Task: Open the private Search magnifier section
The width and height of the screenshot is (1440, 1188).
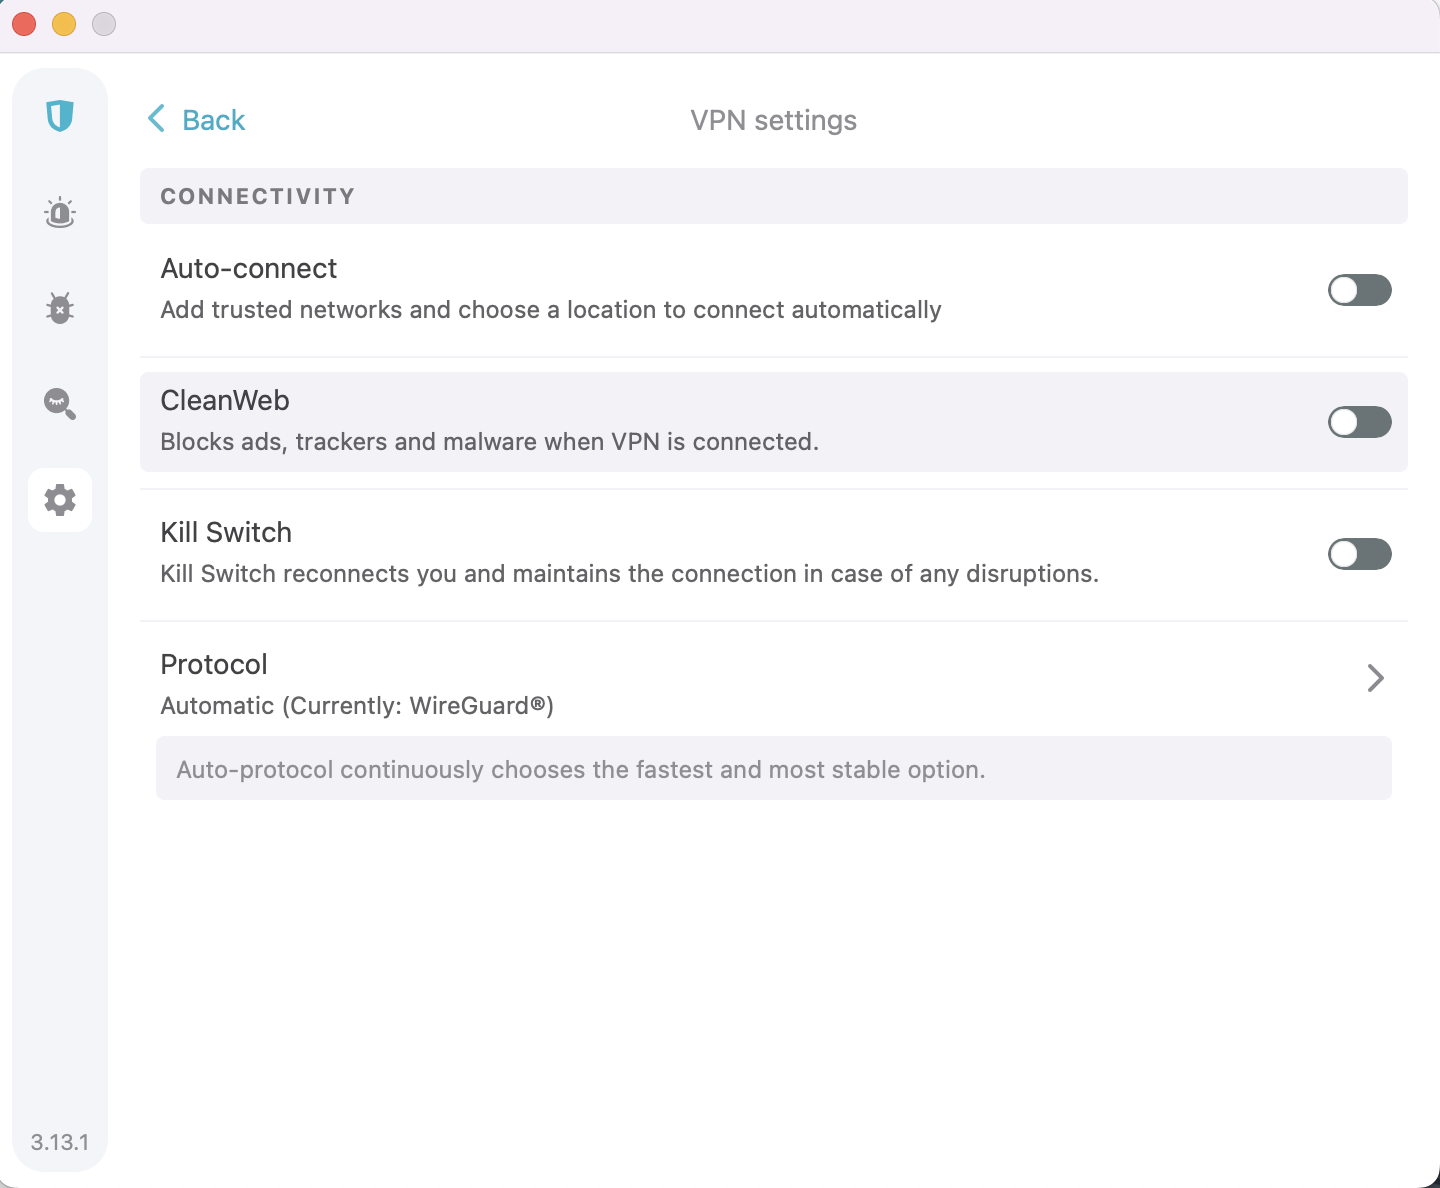Action: pos(60,403)
